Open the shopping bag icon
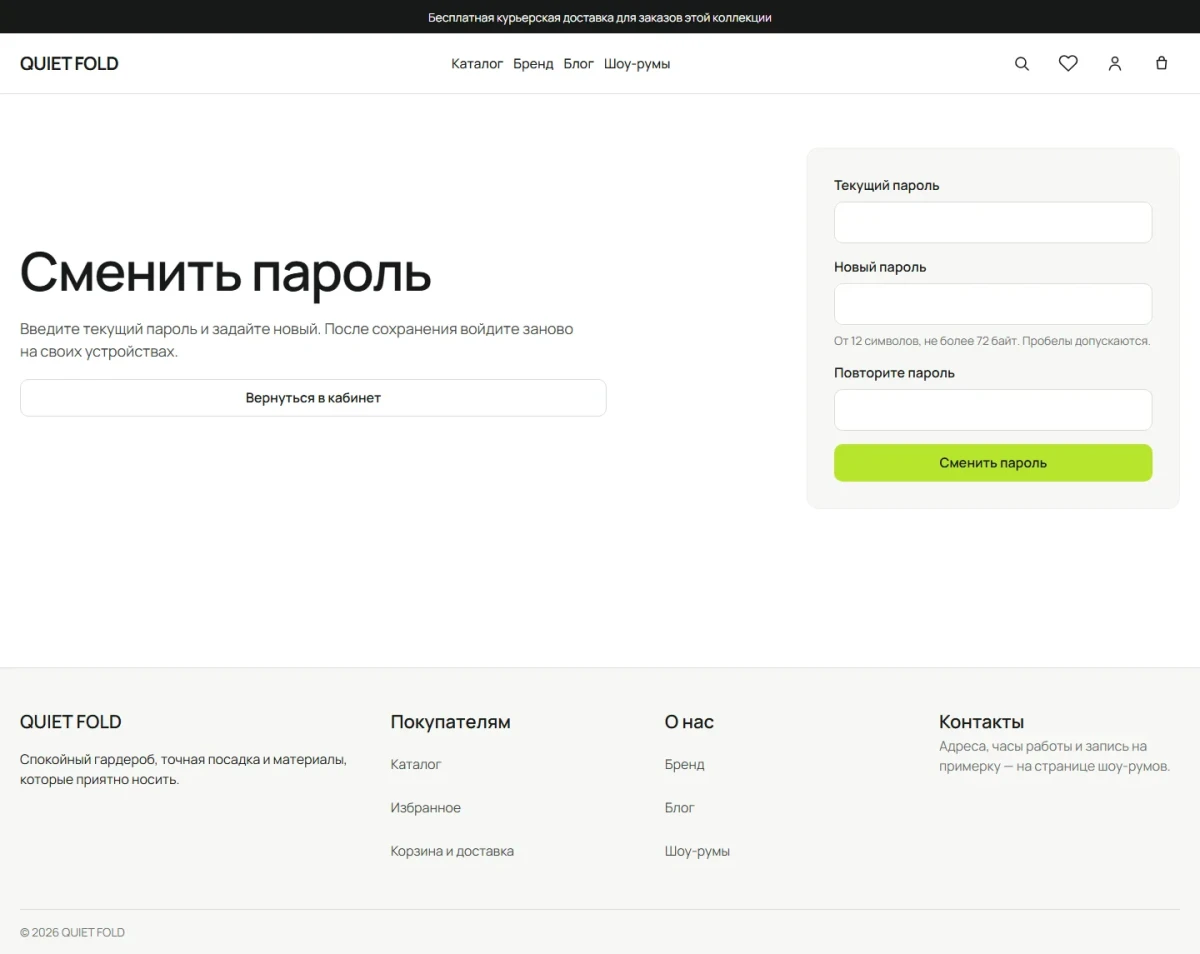 click(1161, 63)
